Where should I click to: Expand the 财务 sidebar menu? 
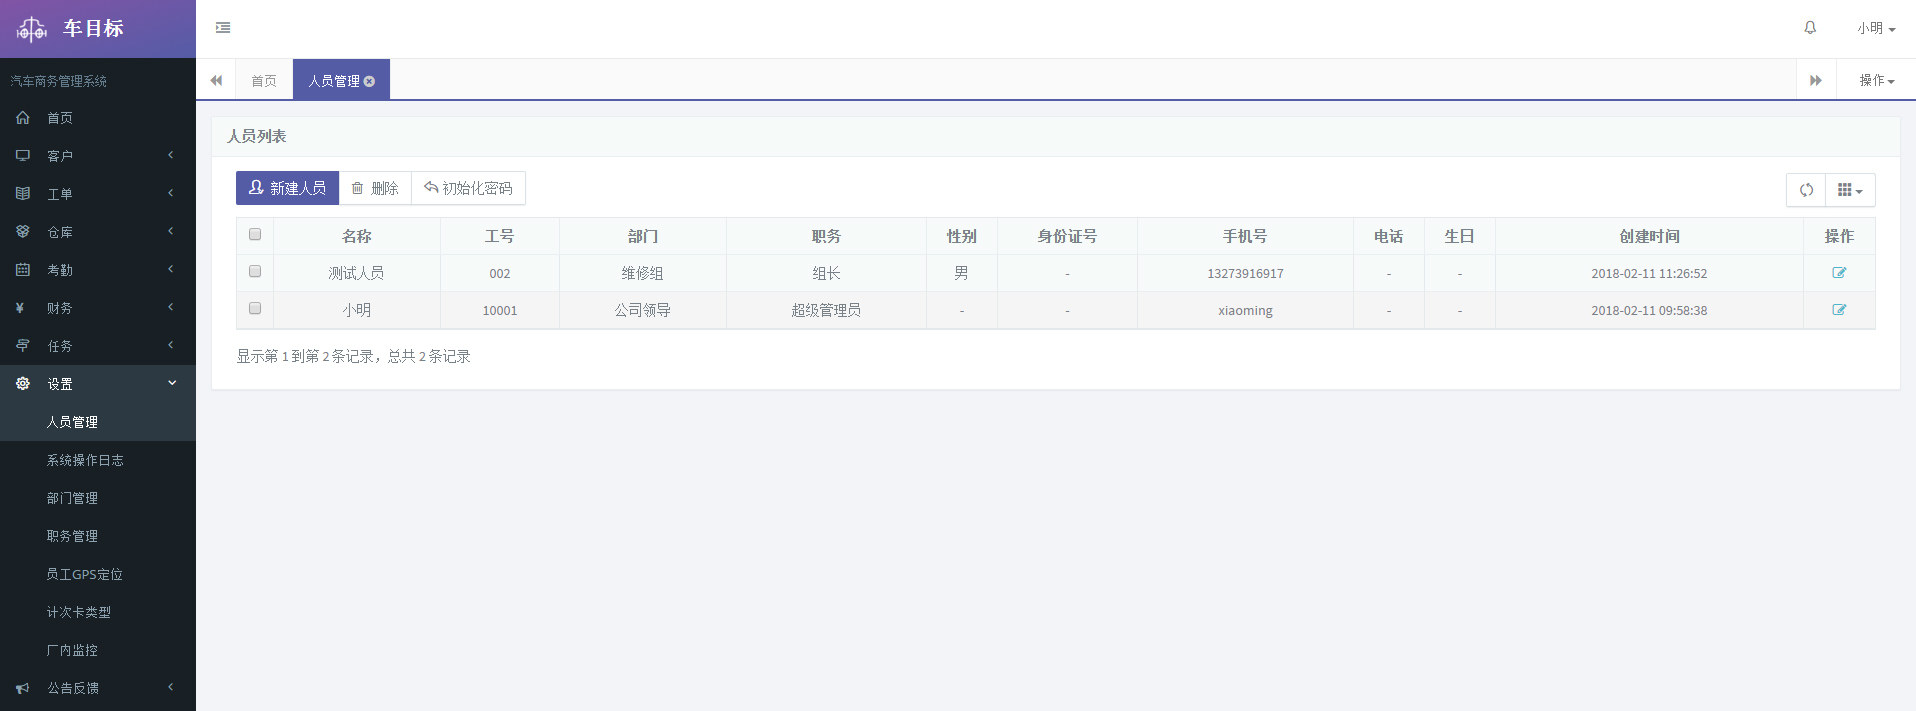(98, 308)
